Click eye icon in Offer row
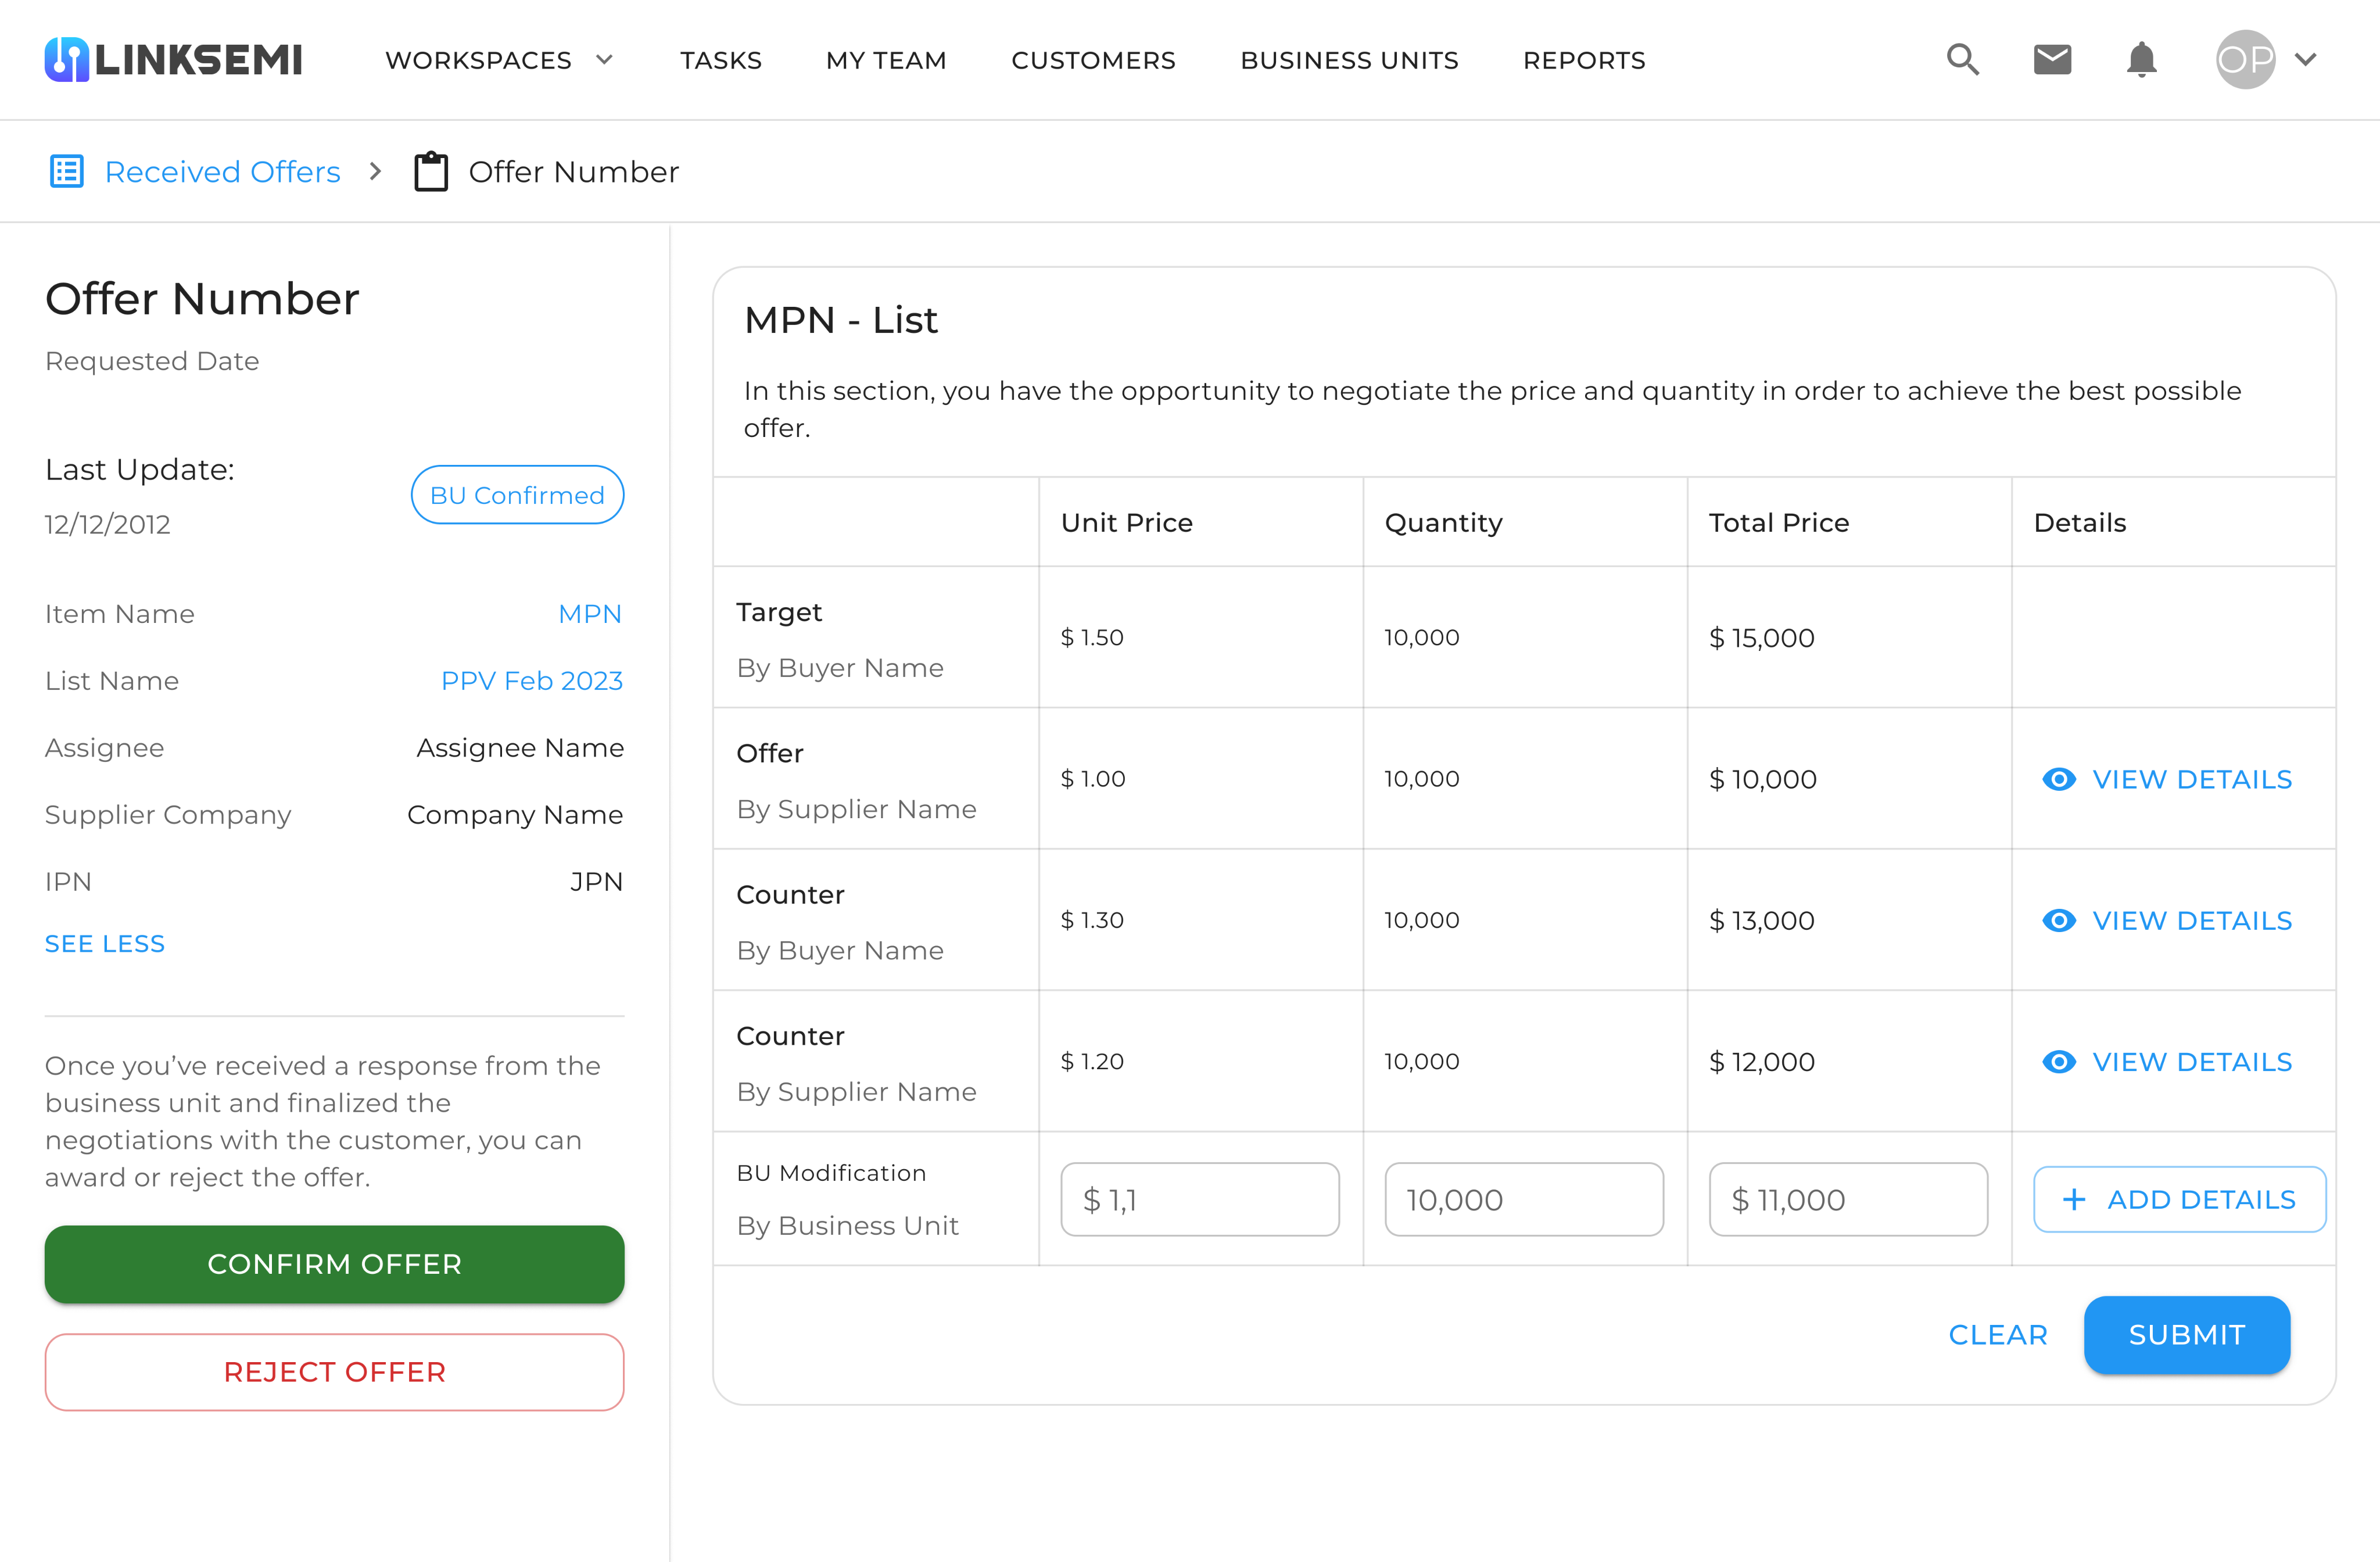This screenshot has height=1562, width=2380. tap(2059, 779)
